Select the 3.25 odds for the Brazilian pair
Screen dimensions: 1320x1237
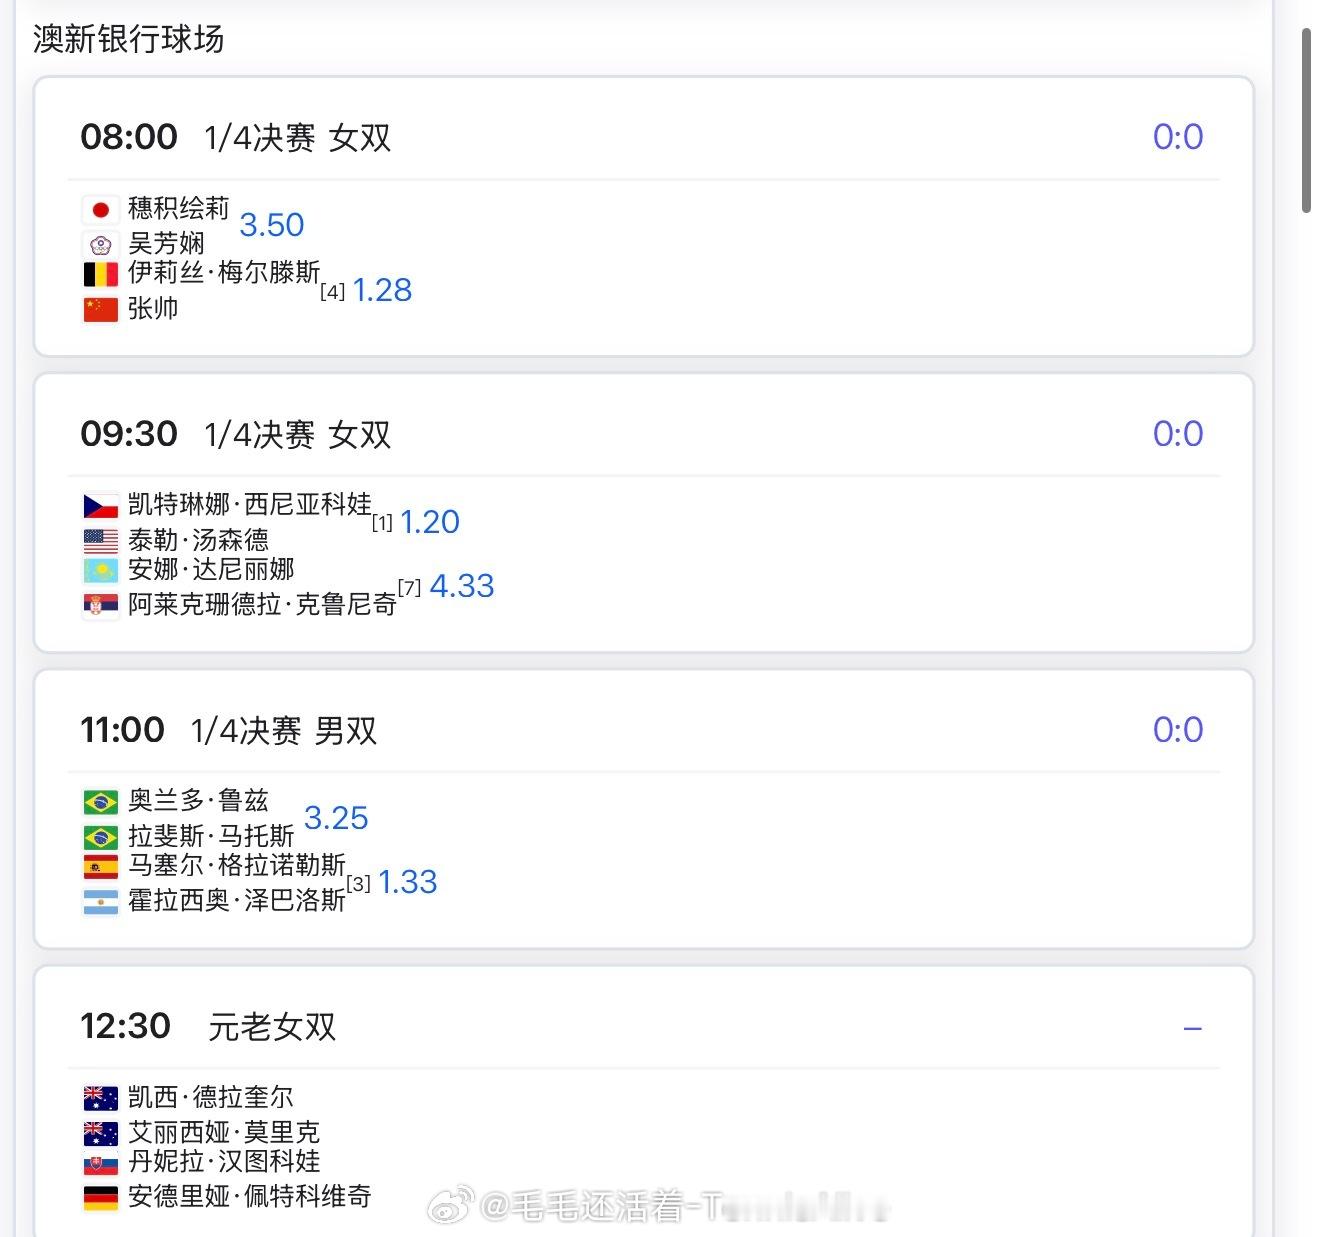tap(337, 819)
